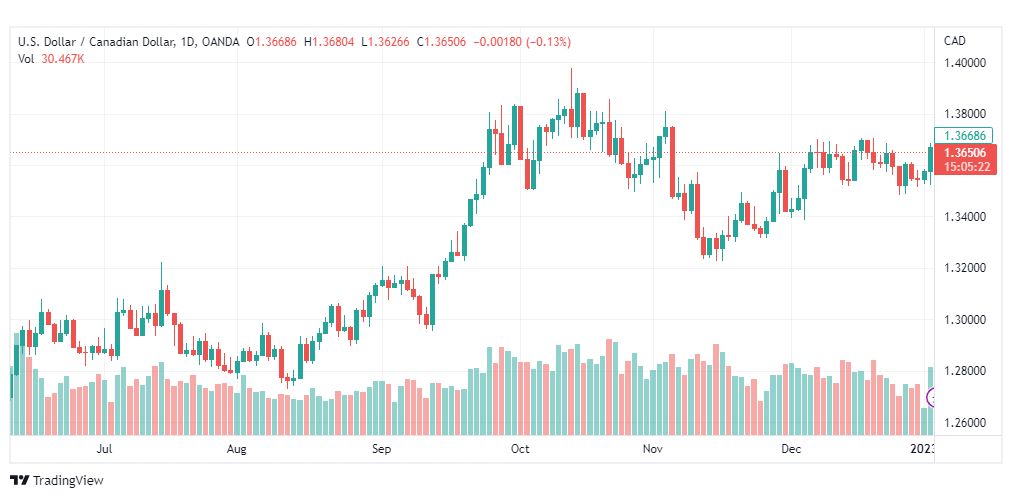
Task: Select the Dec marker on the time axis
Action: (x=791, y=448)
